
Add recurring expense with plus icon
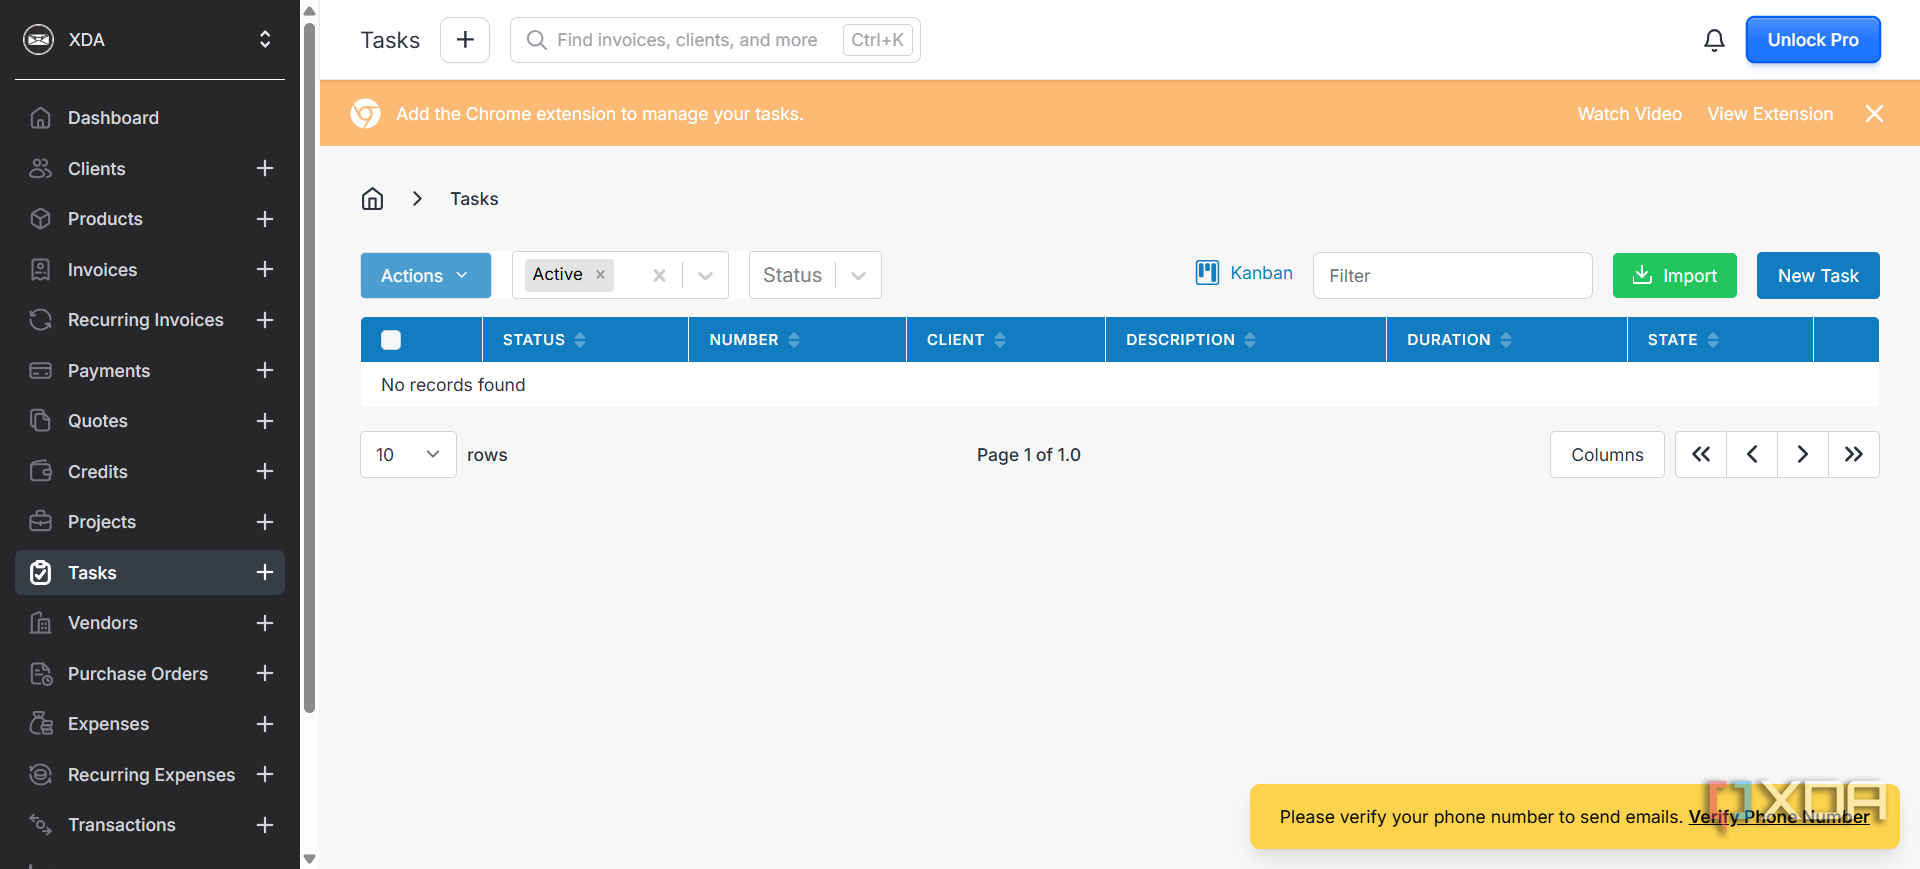[x=265, y=775]
